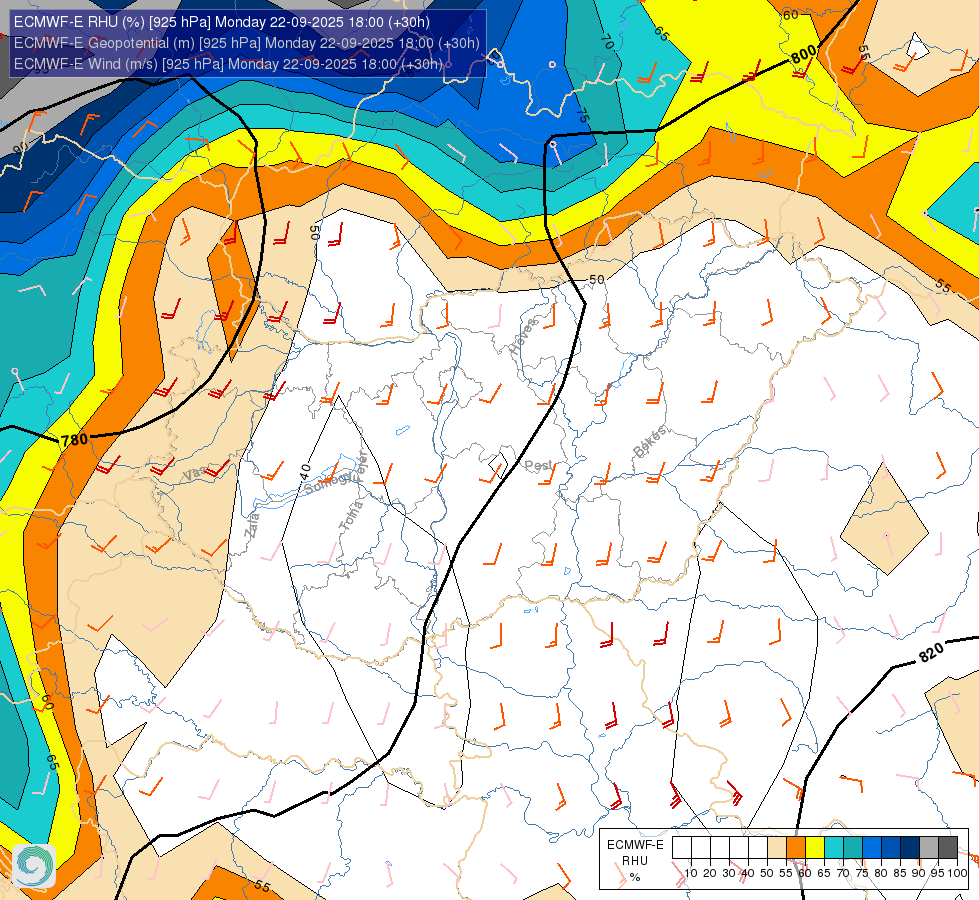Click the 820 geopotential contour label
The width and height of the screenshot is (979, 900).
[931, 653]
